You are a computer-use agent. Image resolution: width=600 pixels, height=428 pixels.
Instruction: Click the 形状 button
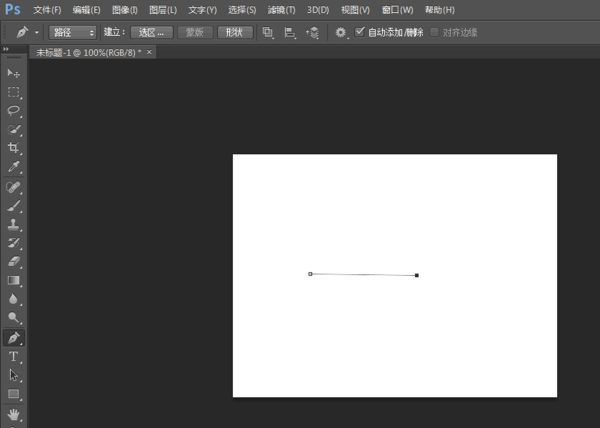(x=235, y=33)
